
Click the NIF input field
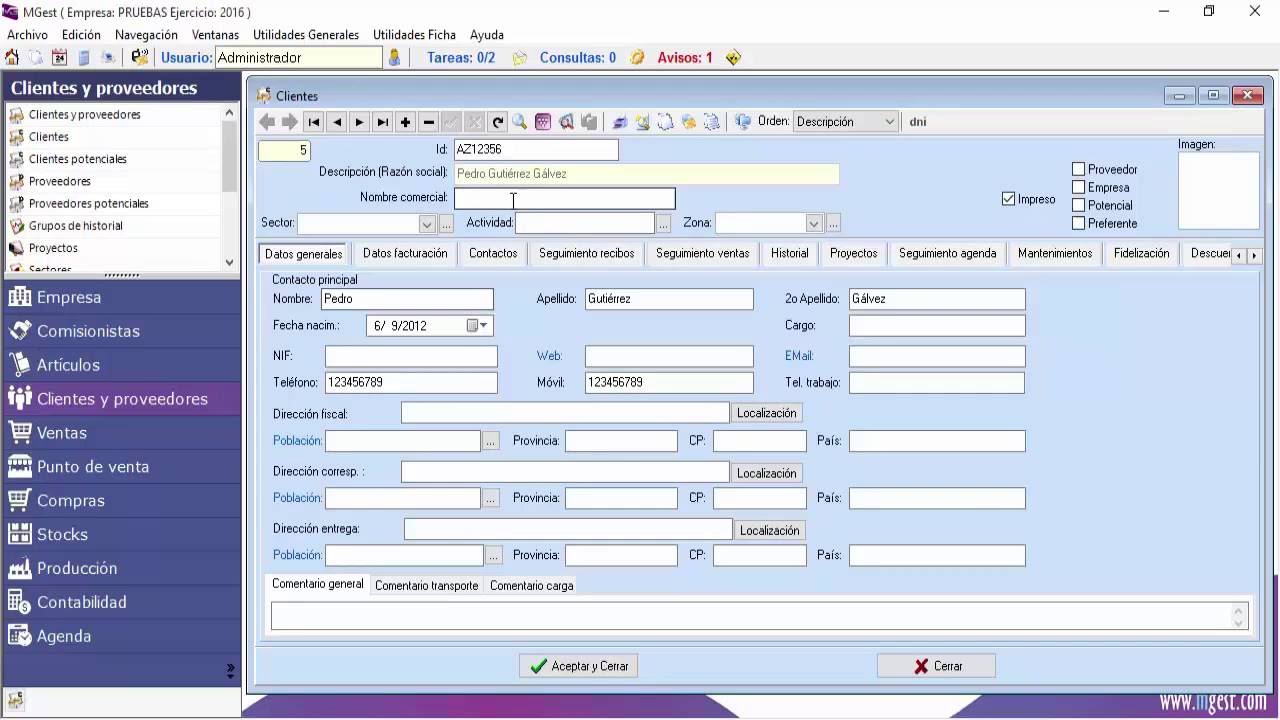(411, 356)
